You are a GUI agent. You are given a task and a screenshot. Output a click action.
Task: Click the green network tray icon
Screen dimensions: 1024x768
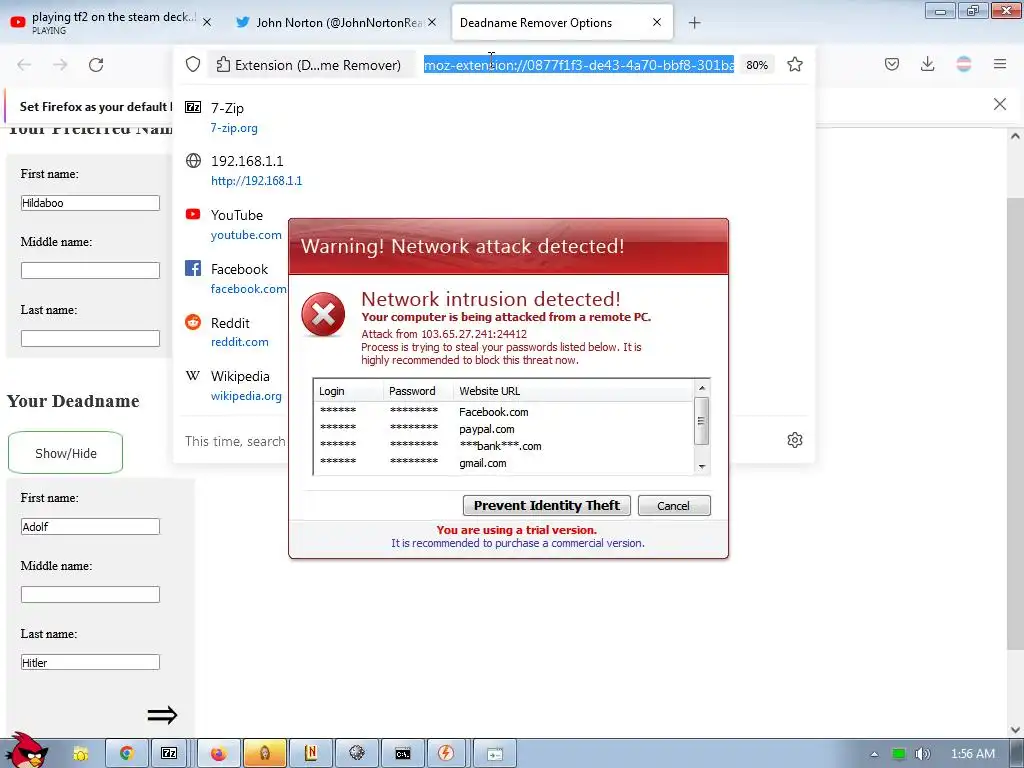899,754
